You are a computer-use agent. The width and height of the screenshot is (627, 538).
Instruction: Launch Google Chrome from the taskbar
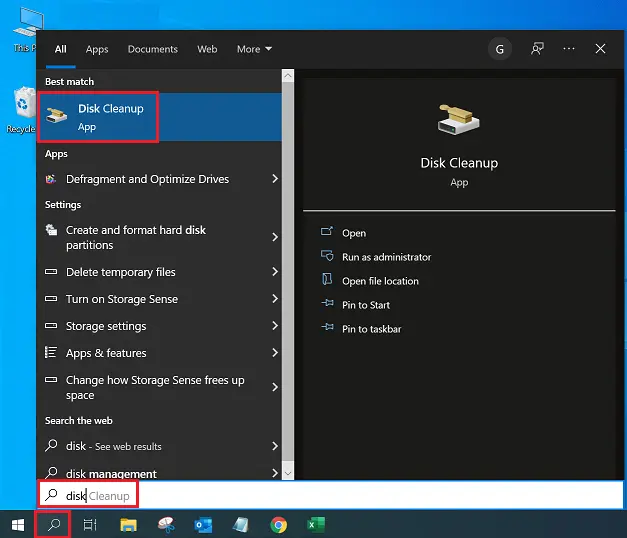point(278,525)
